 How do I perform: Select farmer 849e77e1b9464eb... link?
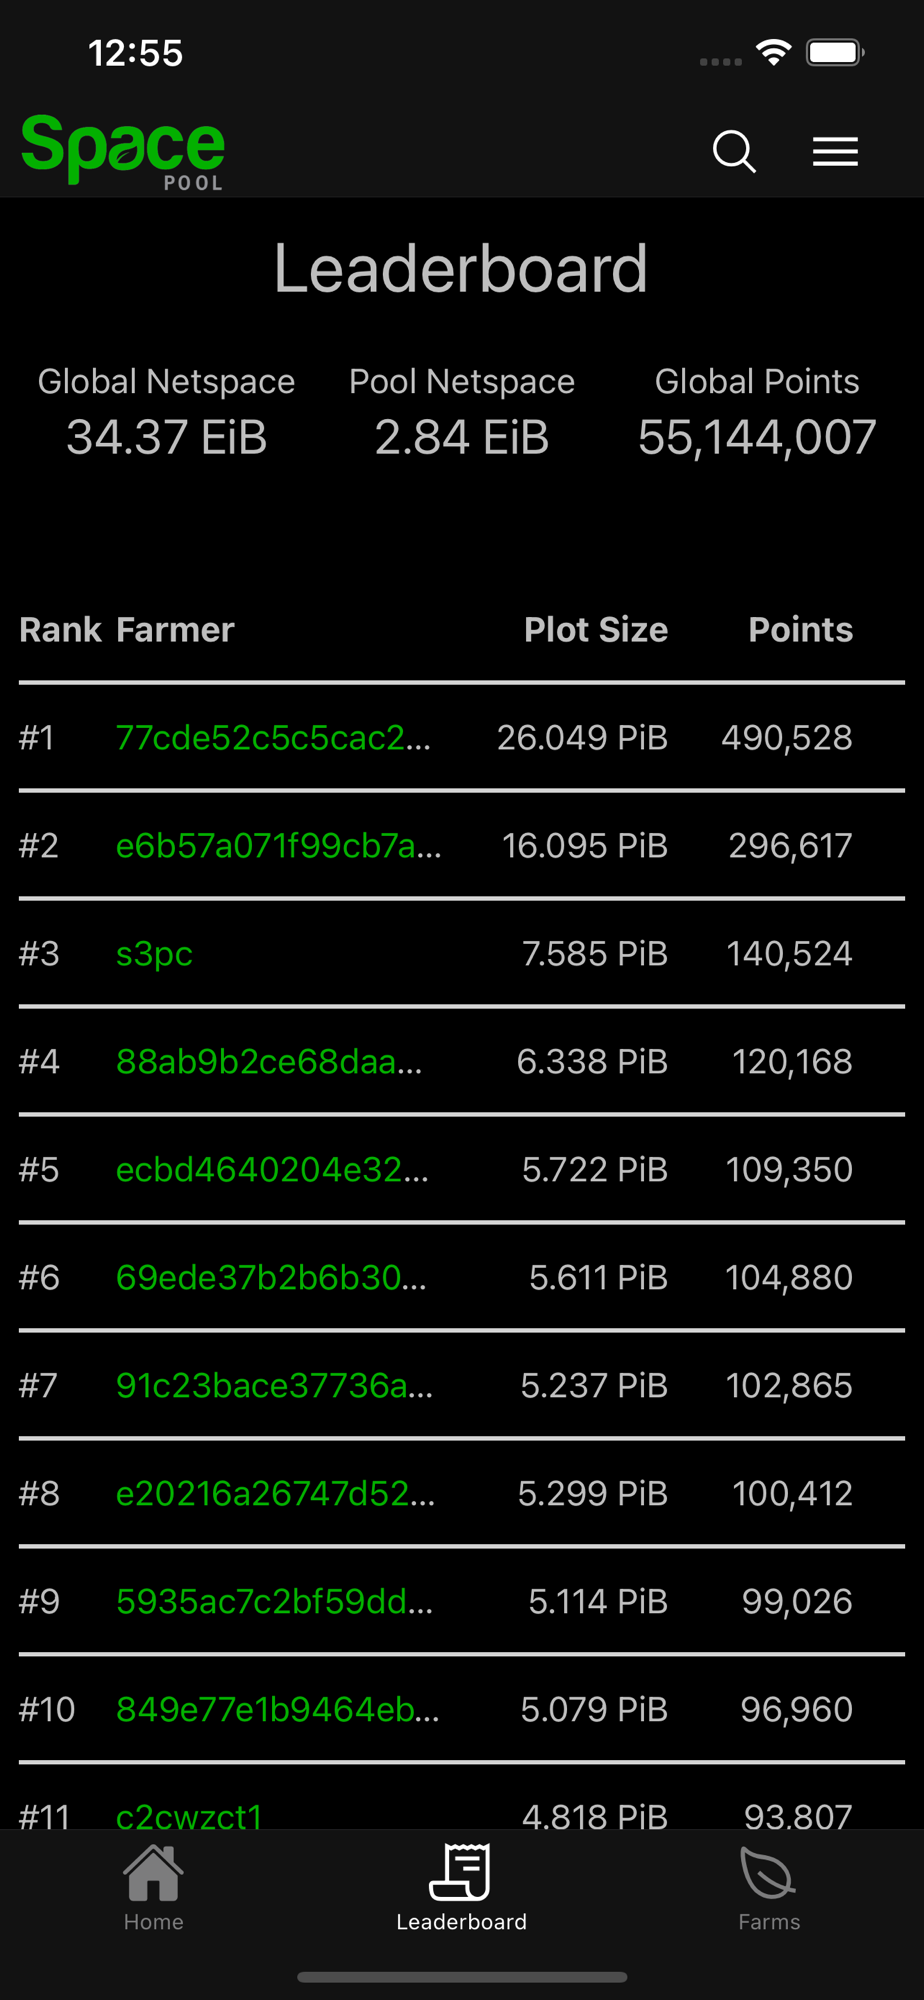[278, 1710]
